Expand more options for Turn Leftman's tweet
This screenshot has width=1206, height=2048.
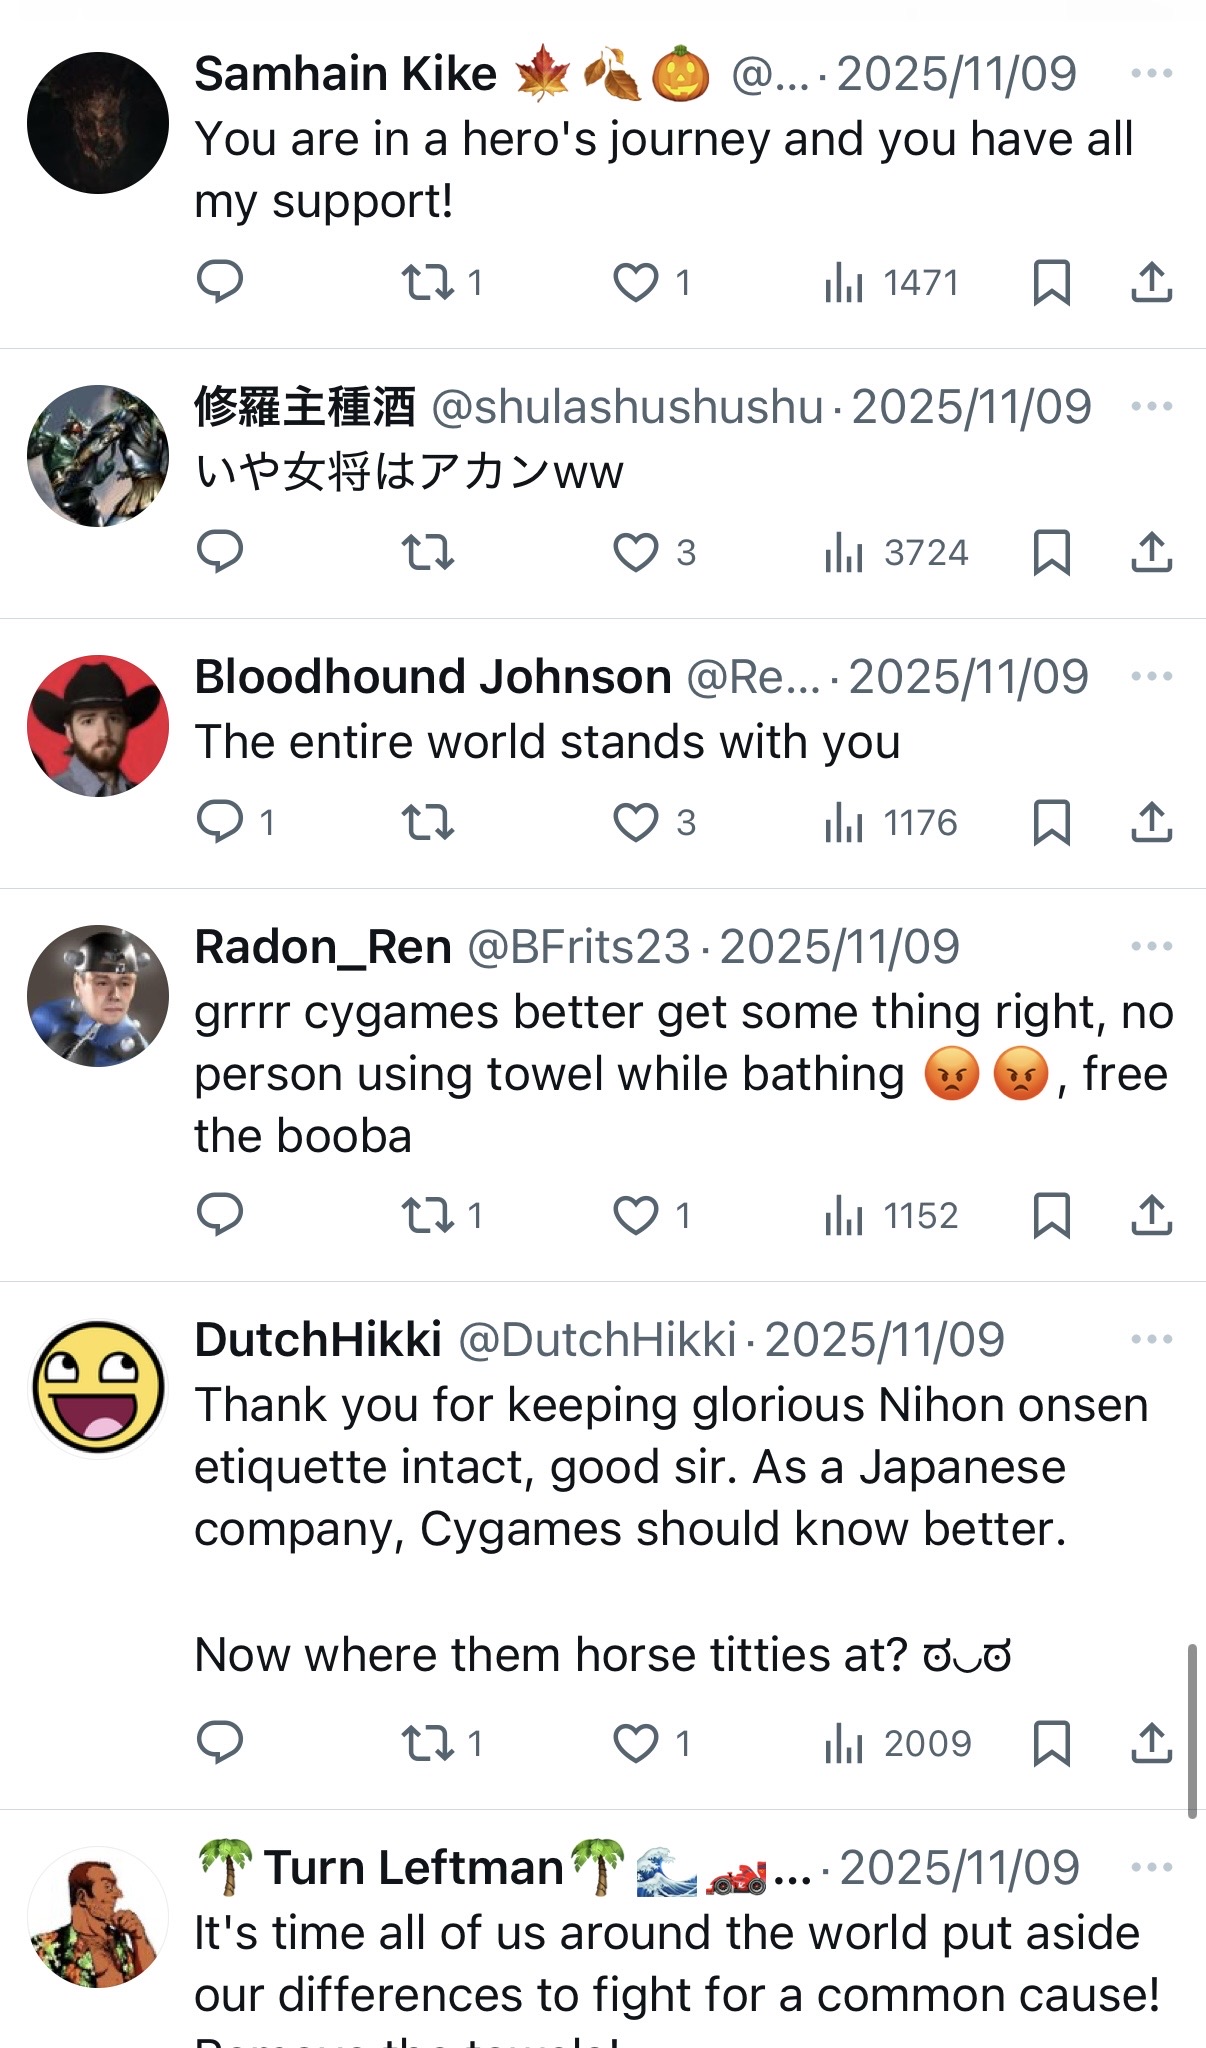coord(1151,1867)
